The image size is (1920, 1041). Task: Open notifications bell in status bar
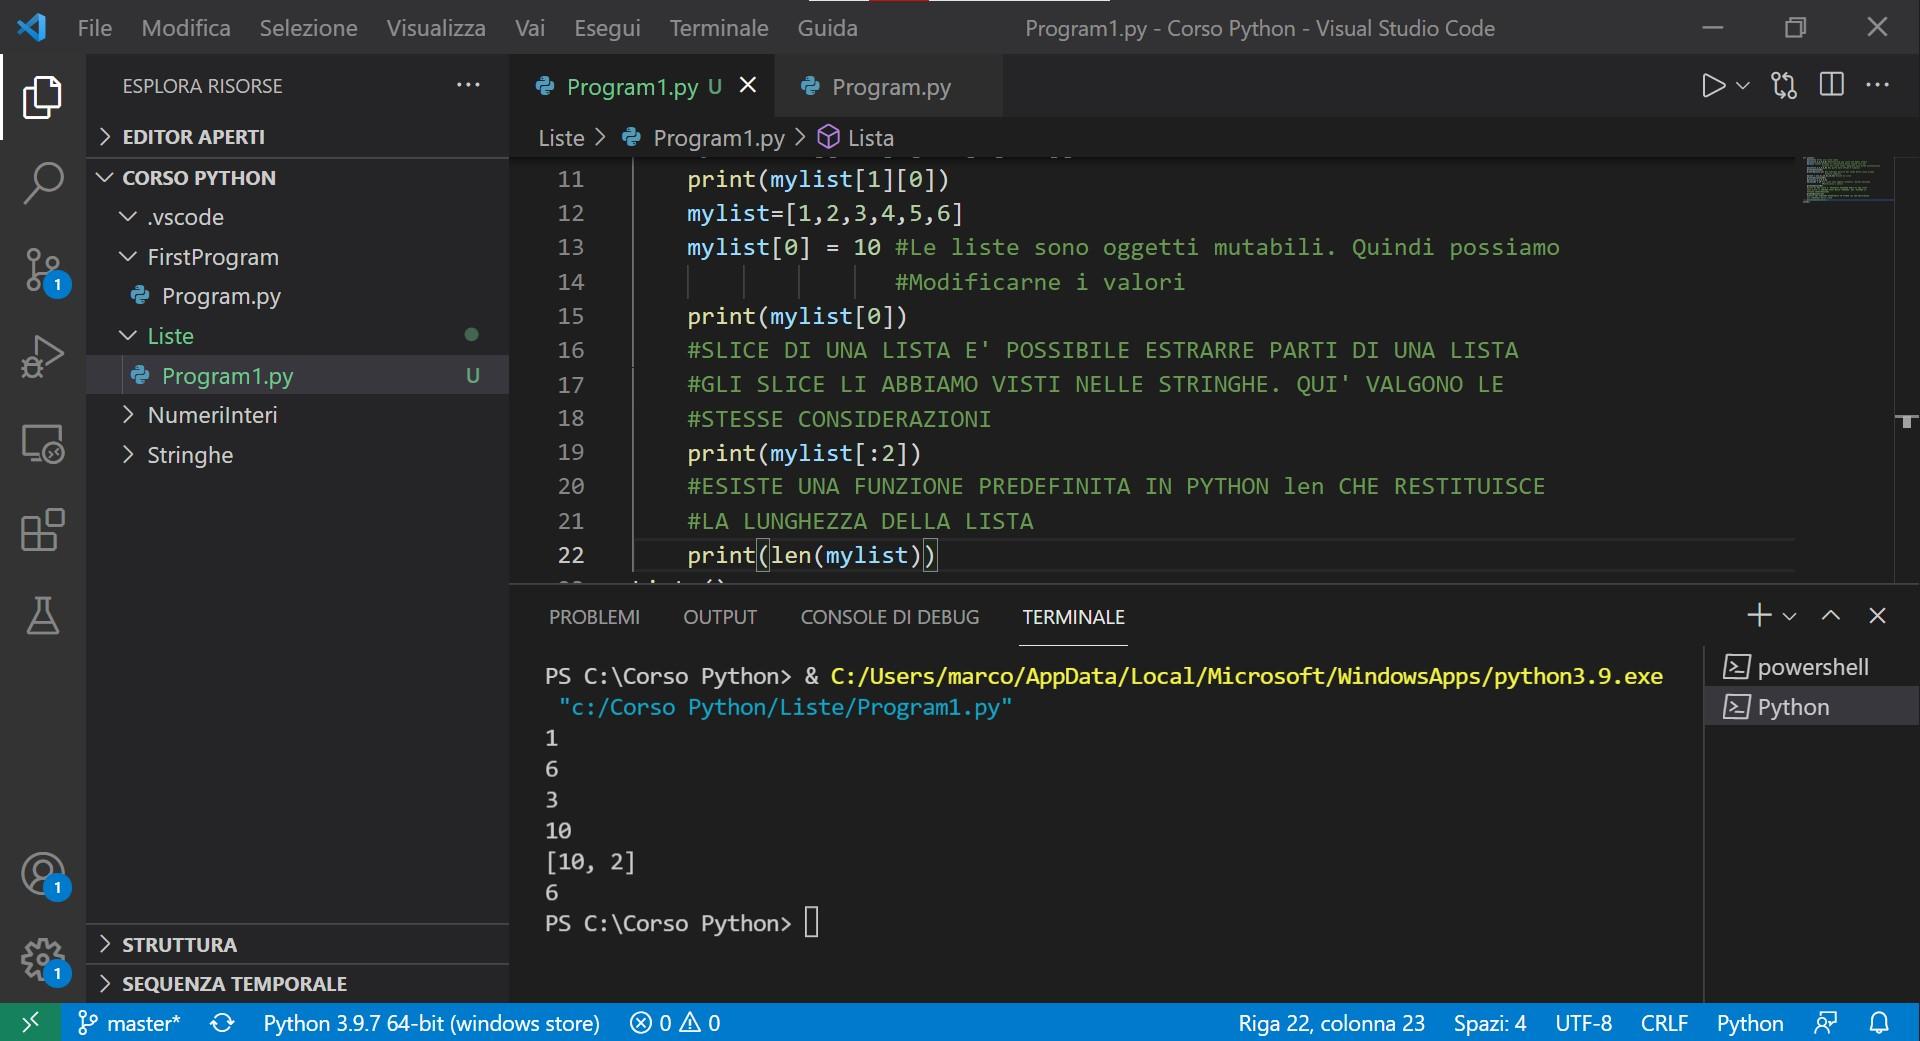[x=1880, y=1023]
